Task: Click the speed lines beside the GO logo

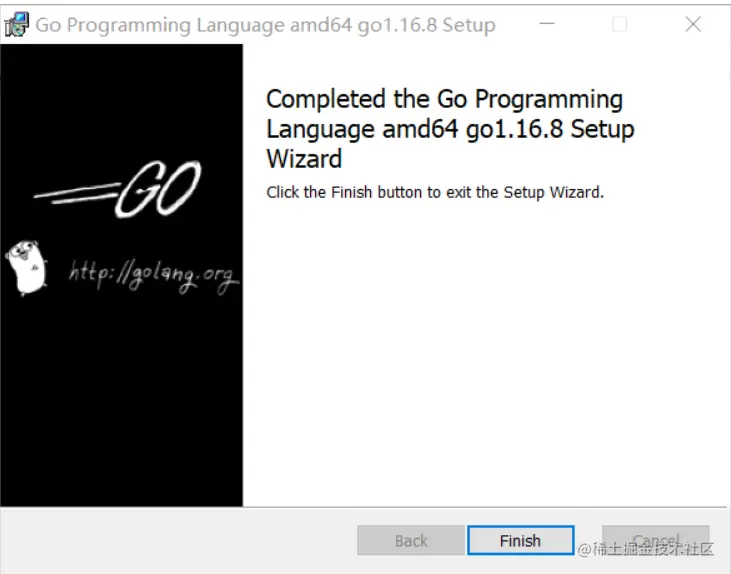Action: (x=76, y=194)
